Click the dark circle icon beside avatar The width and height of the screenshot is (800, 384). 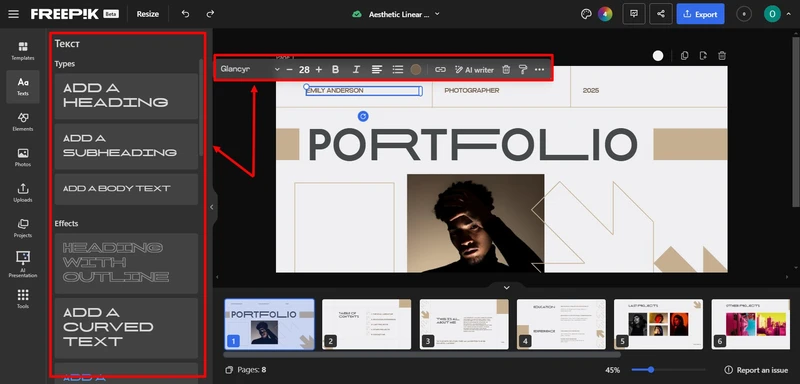tap(744, 14)
